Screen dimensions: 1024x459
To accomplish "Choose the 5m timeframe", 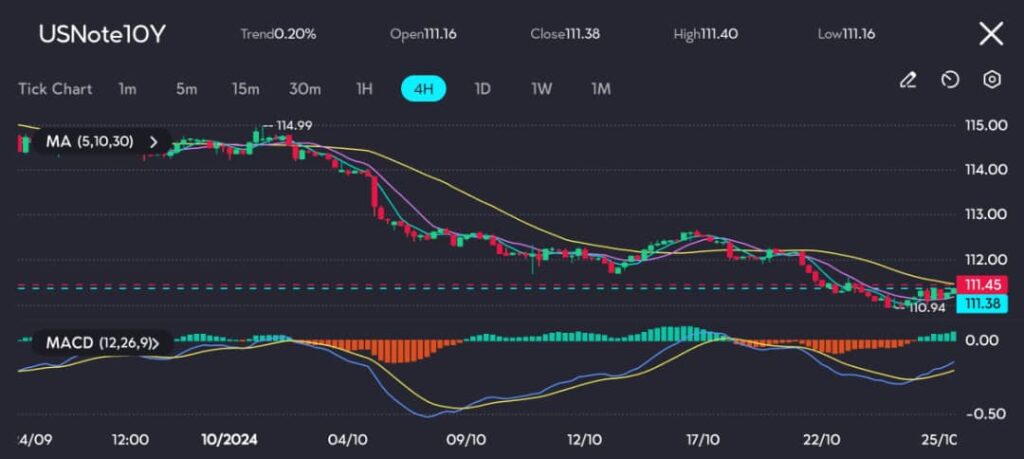I will pos(186,89).
